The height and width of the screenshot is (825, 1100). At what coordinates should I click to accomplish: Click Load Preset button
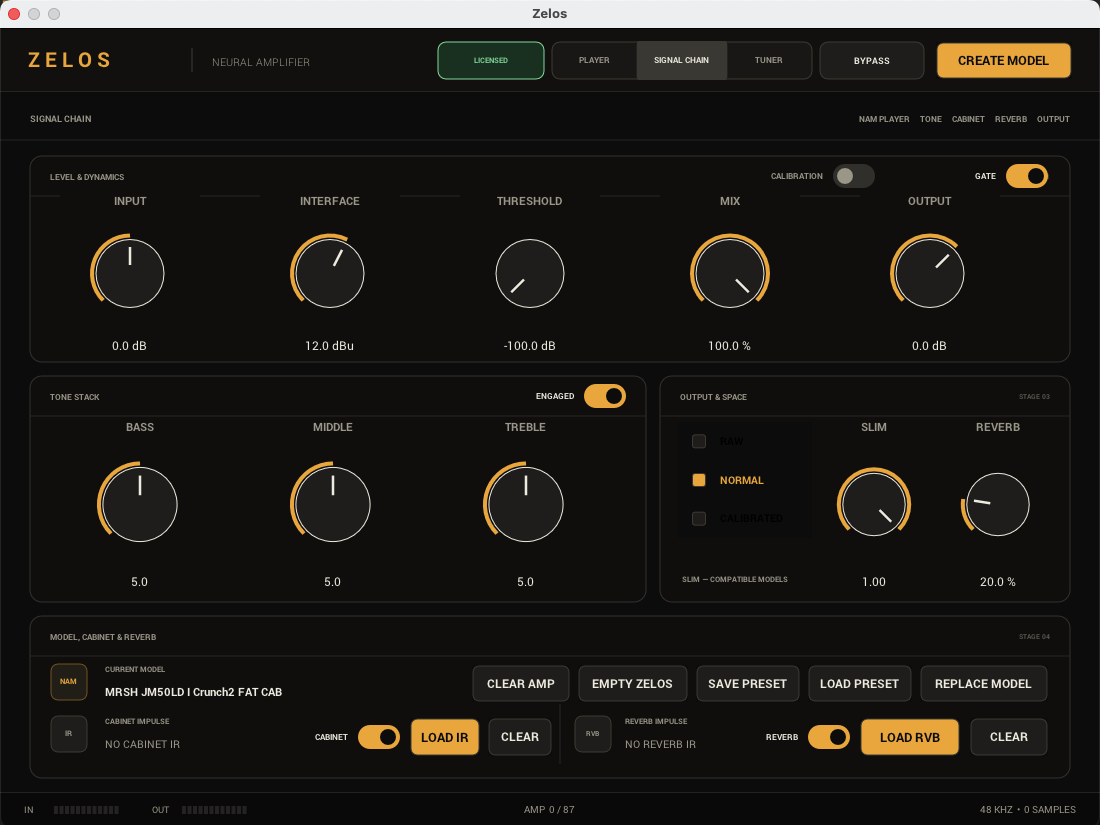(859, 684)
